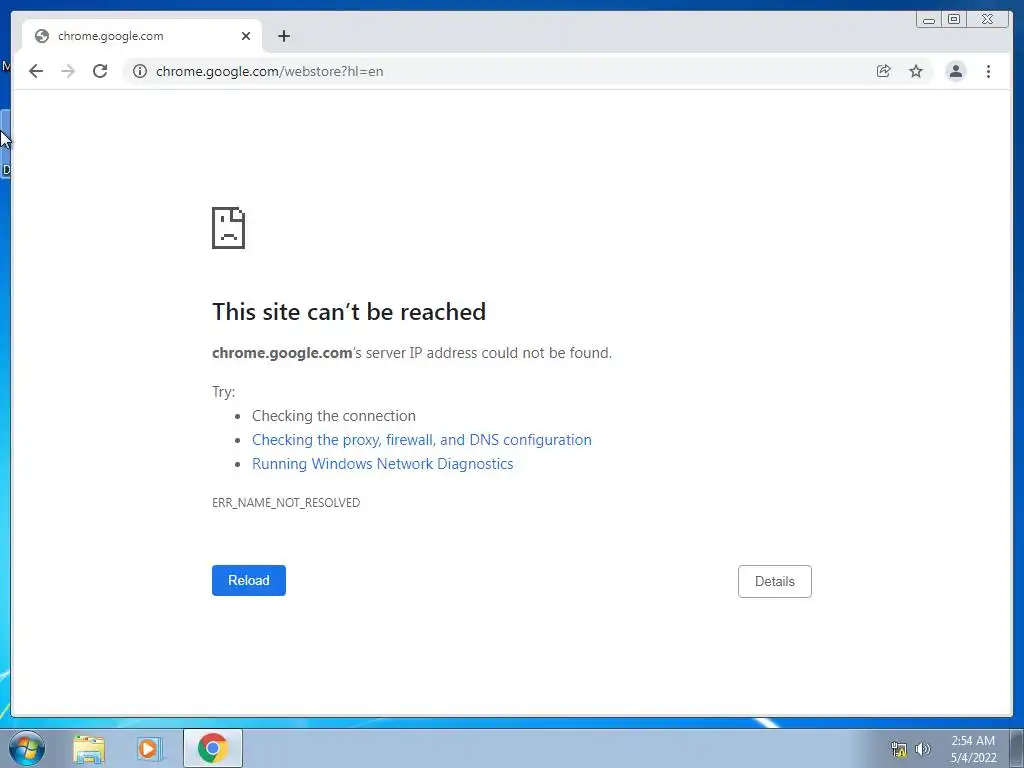Reload the page with the toolbar refresh icon

click(100, 71)
